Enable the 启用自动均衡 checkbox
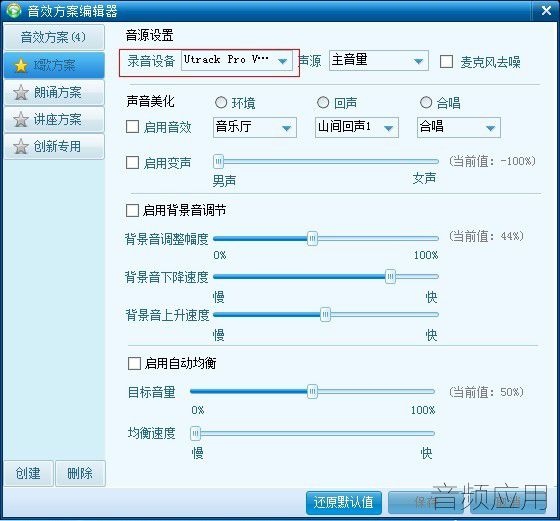 134,364
